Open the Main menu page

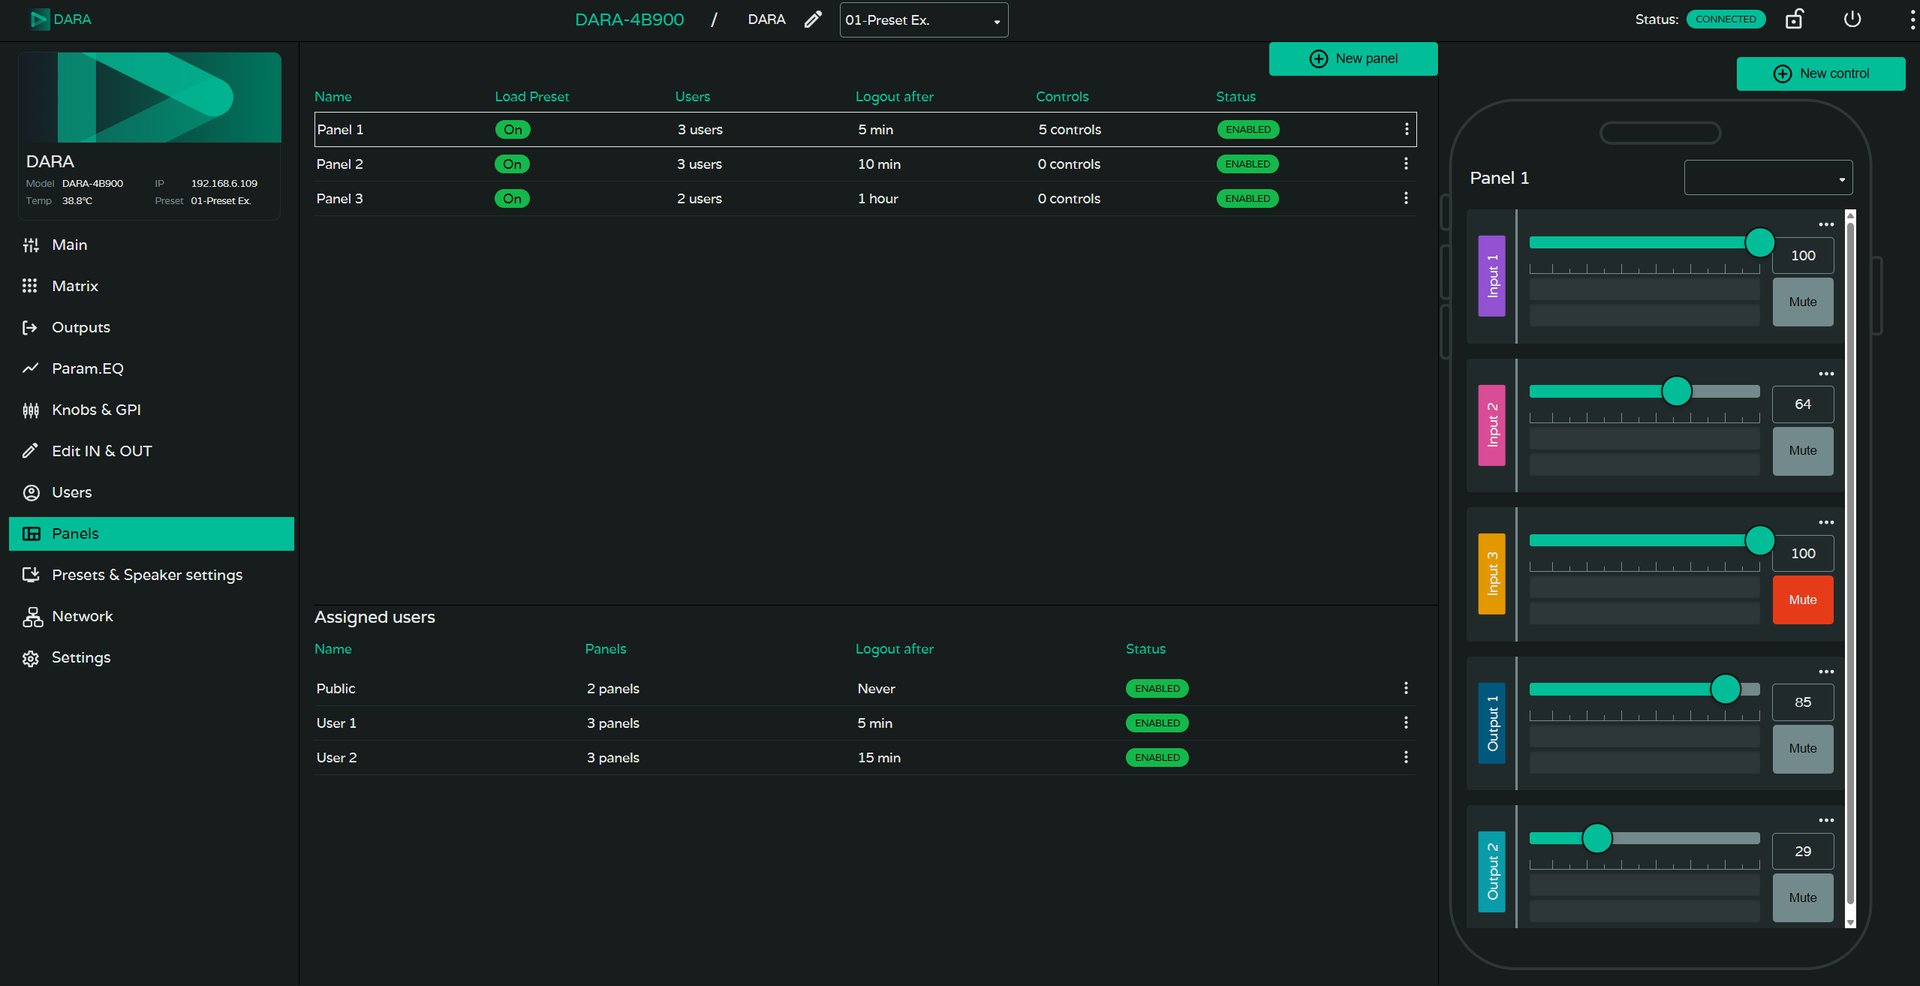(151, 245)
